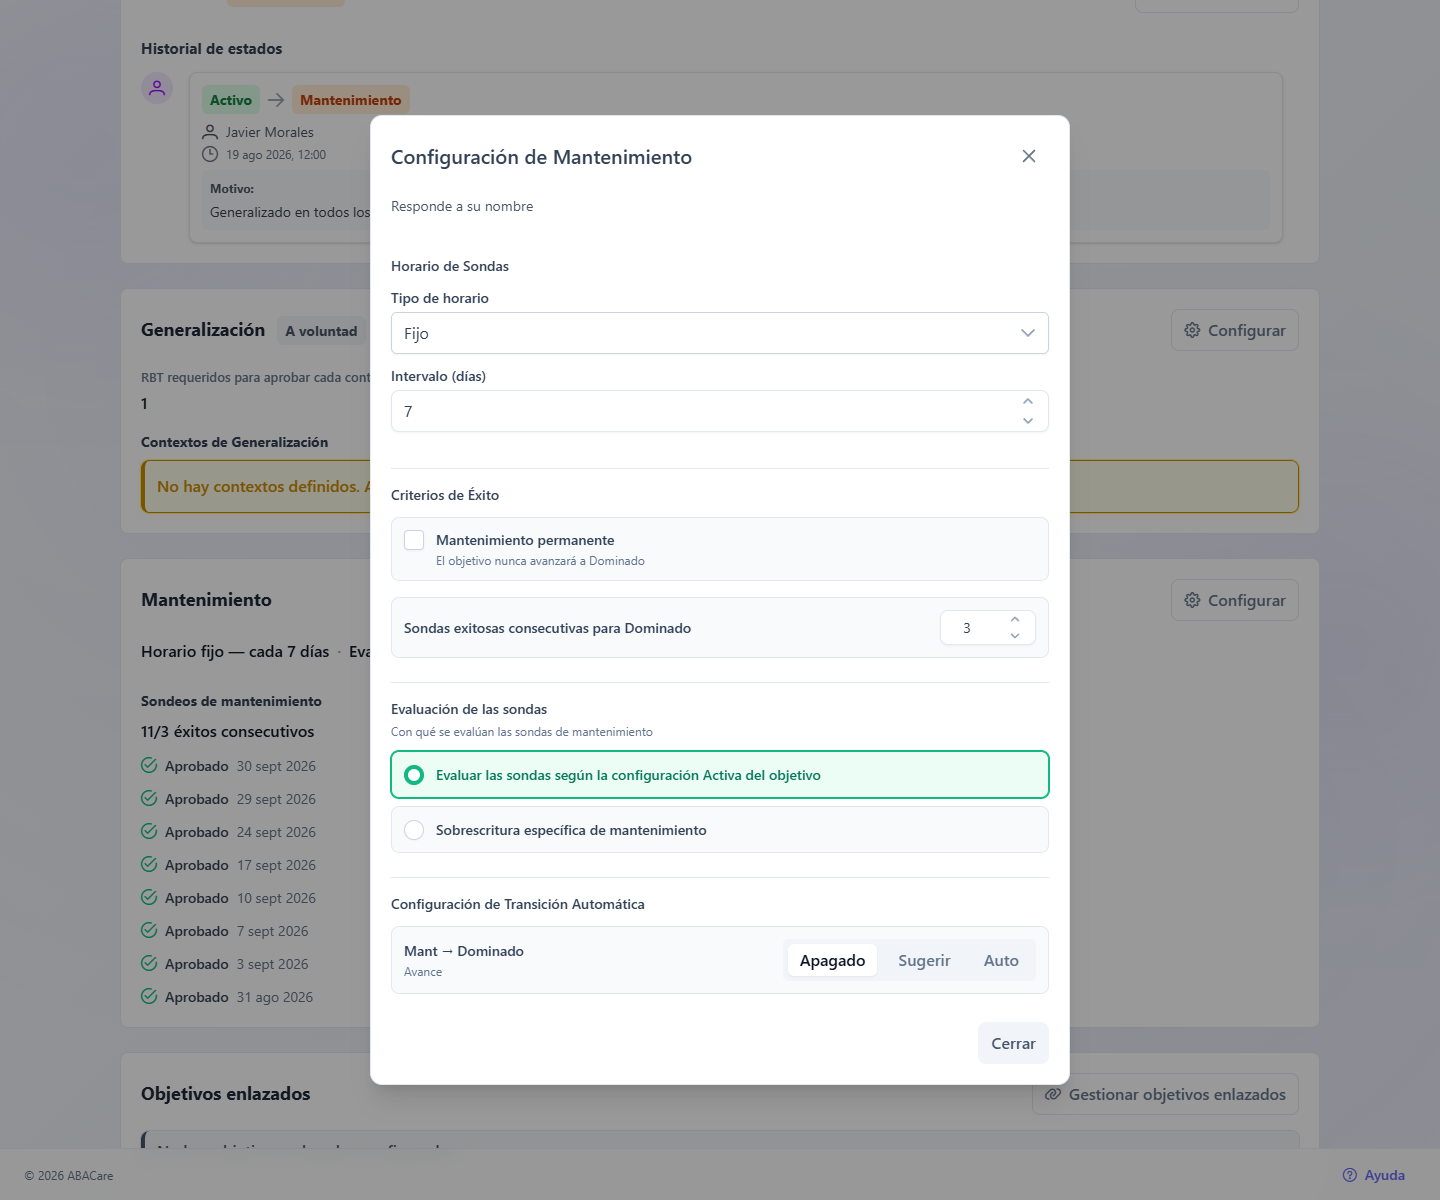This screenshot has height=1200, width=1440.
Task: Click the '11/3 éxitos consecutivos' text
Action: pyautogui.click(x=228, y=732)
